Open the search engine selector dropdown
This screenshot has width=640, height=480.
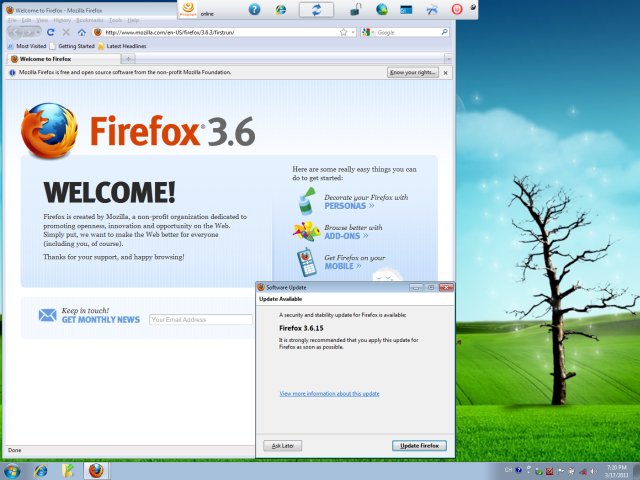click(x=368, y=32)
